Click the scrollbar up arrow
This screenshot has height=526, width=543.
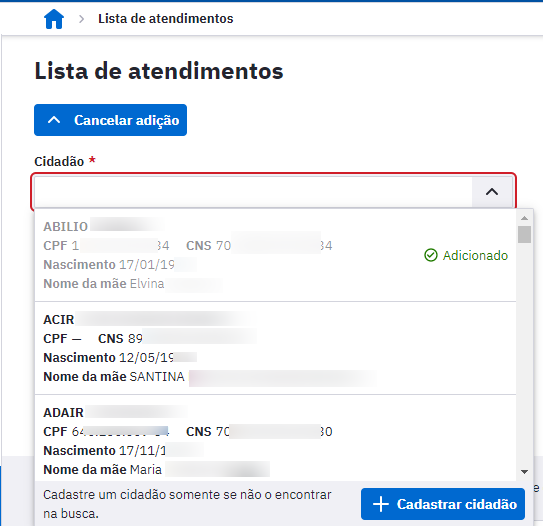point(524,218)
